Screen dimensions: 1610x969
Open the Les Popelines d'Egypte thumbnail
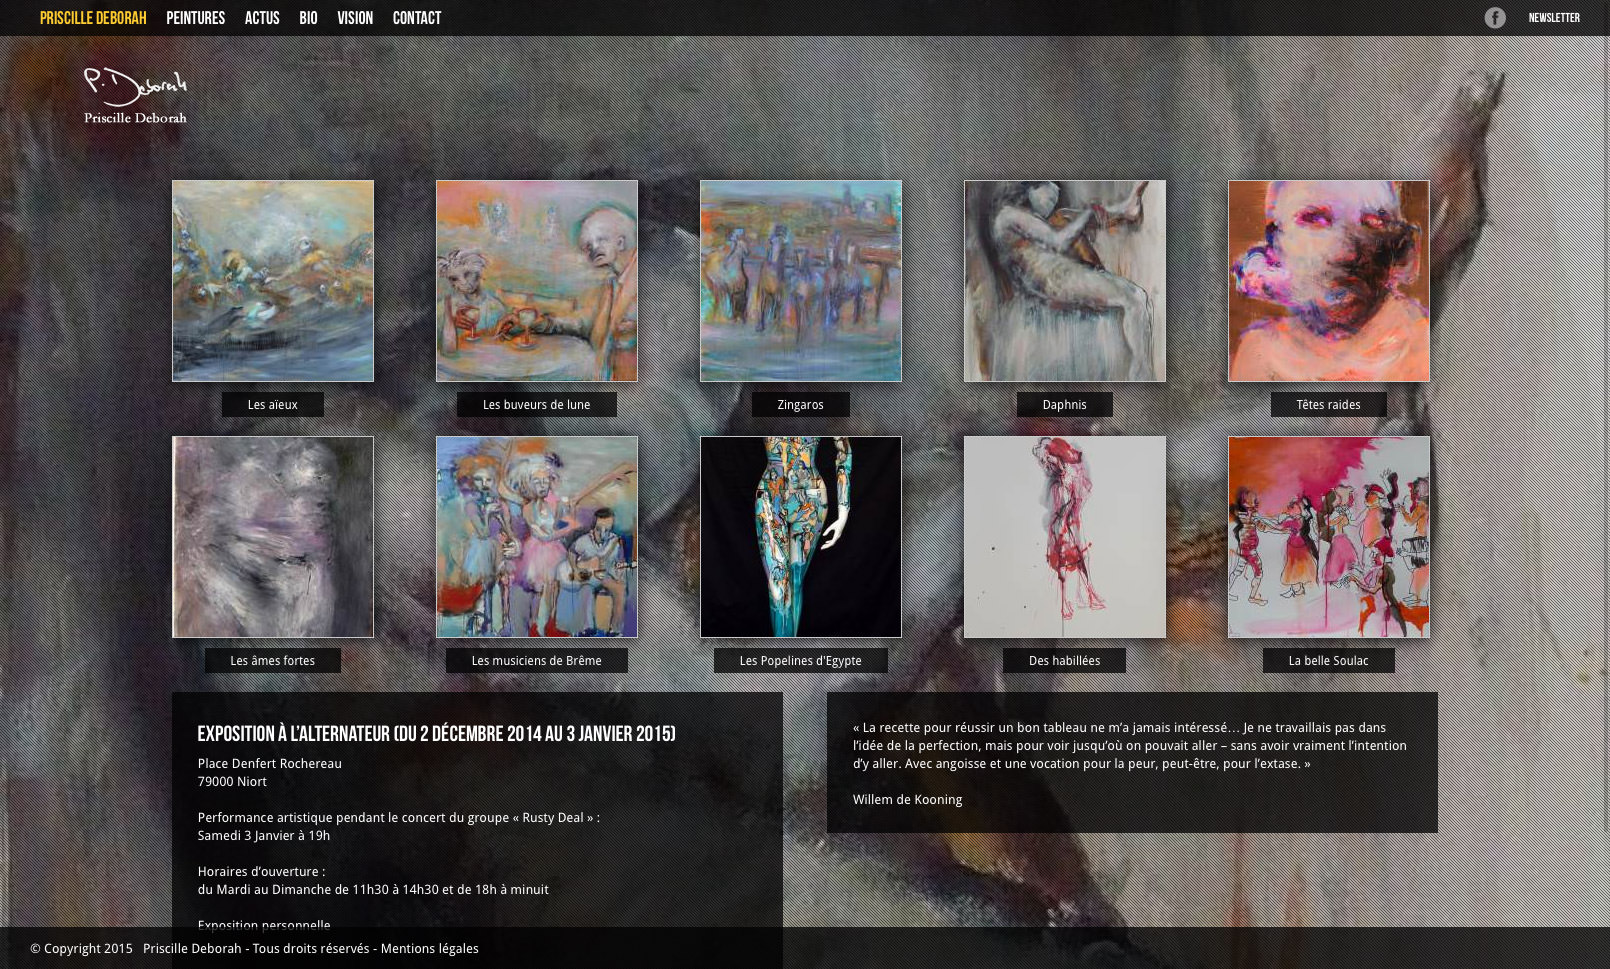801,537
